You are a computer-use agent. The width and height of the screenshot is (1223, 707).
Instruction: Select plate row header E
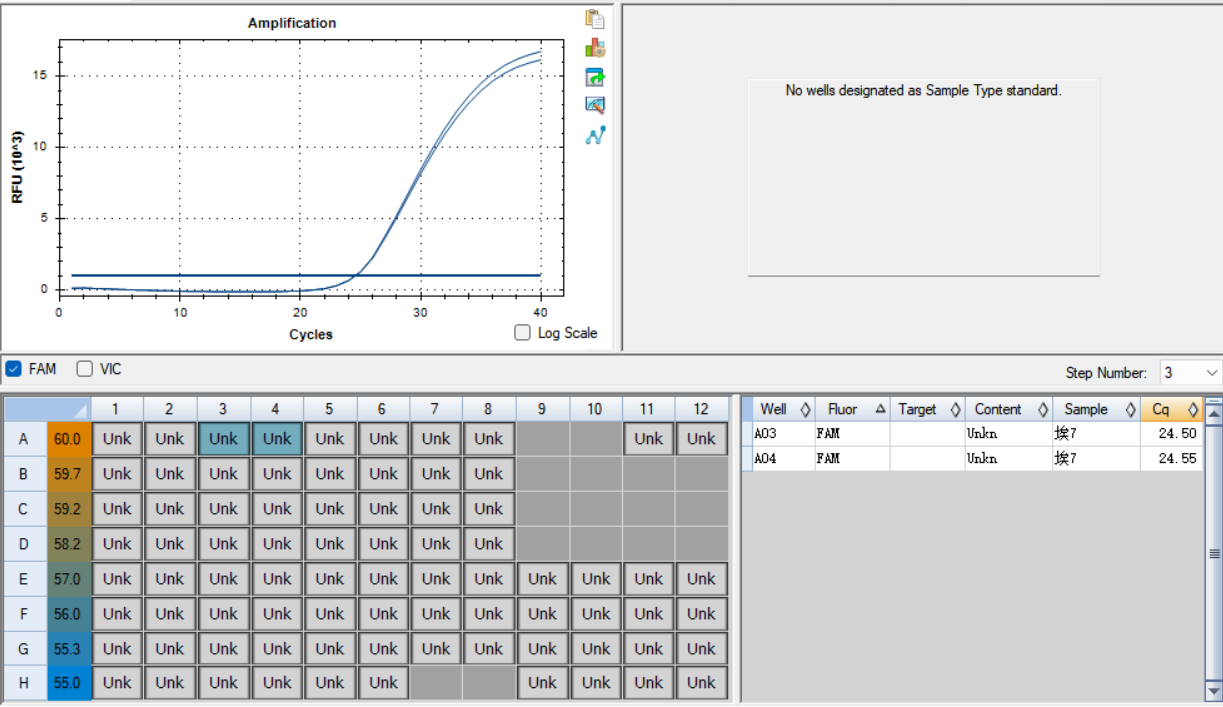(x=24, y=578)
